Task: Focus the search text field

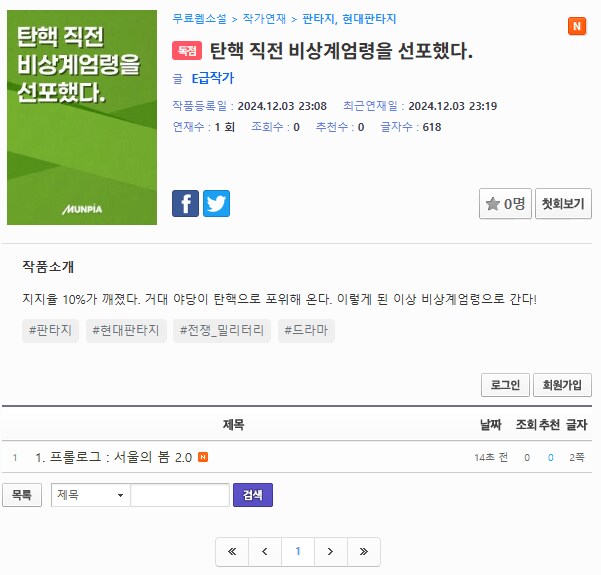Action: point(180,495)
